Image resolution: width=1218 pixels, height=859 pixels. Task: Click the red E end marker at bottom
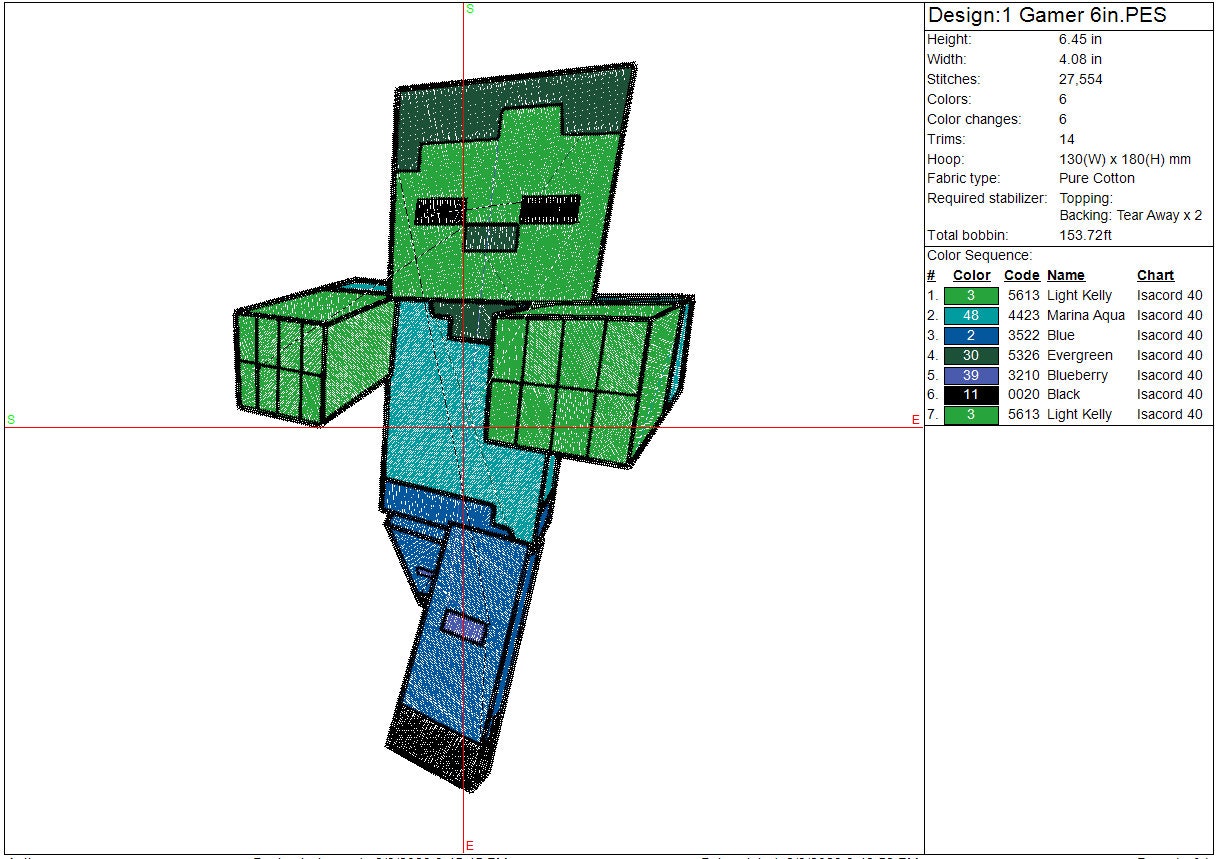tap(469, 846)
